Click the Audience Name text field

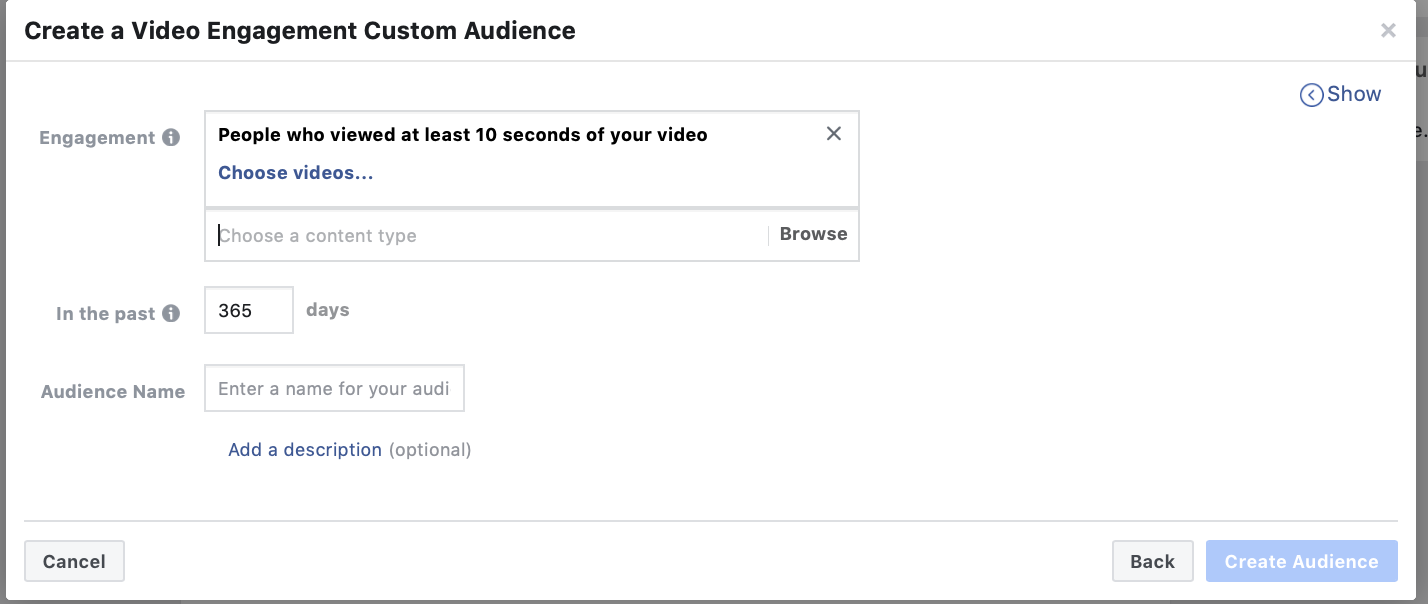tap(334, 389)
